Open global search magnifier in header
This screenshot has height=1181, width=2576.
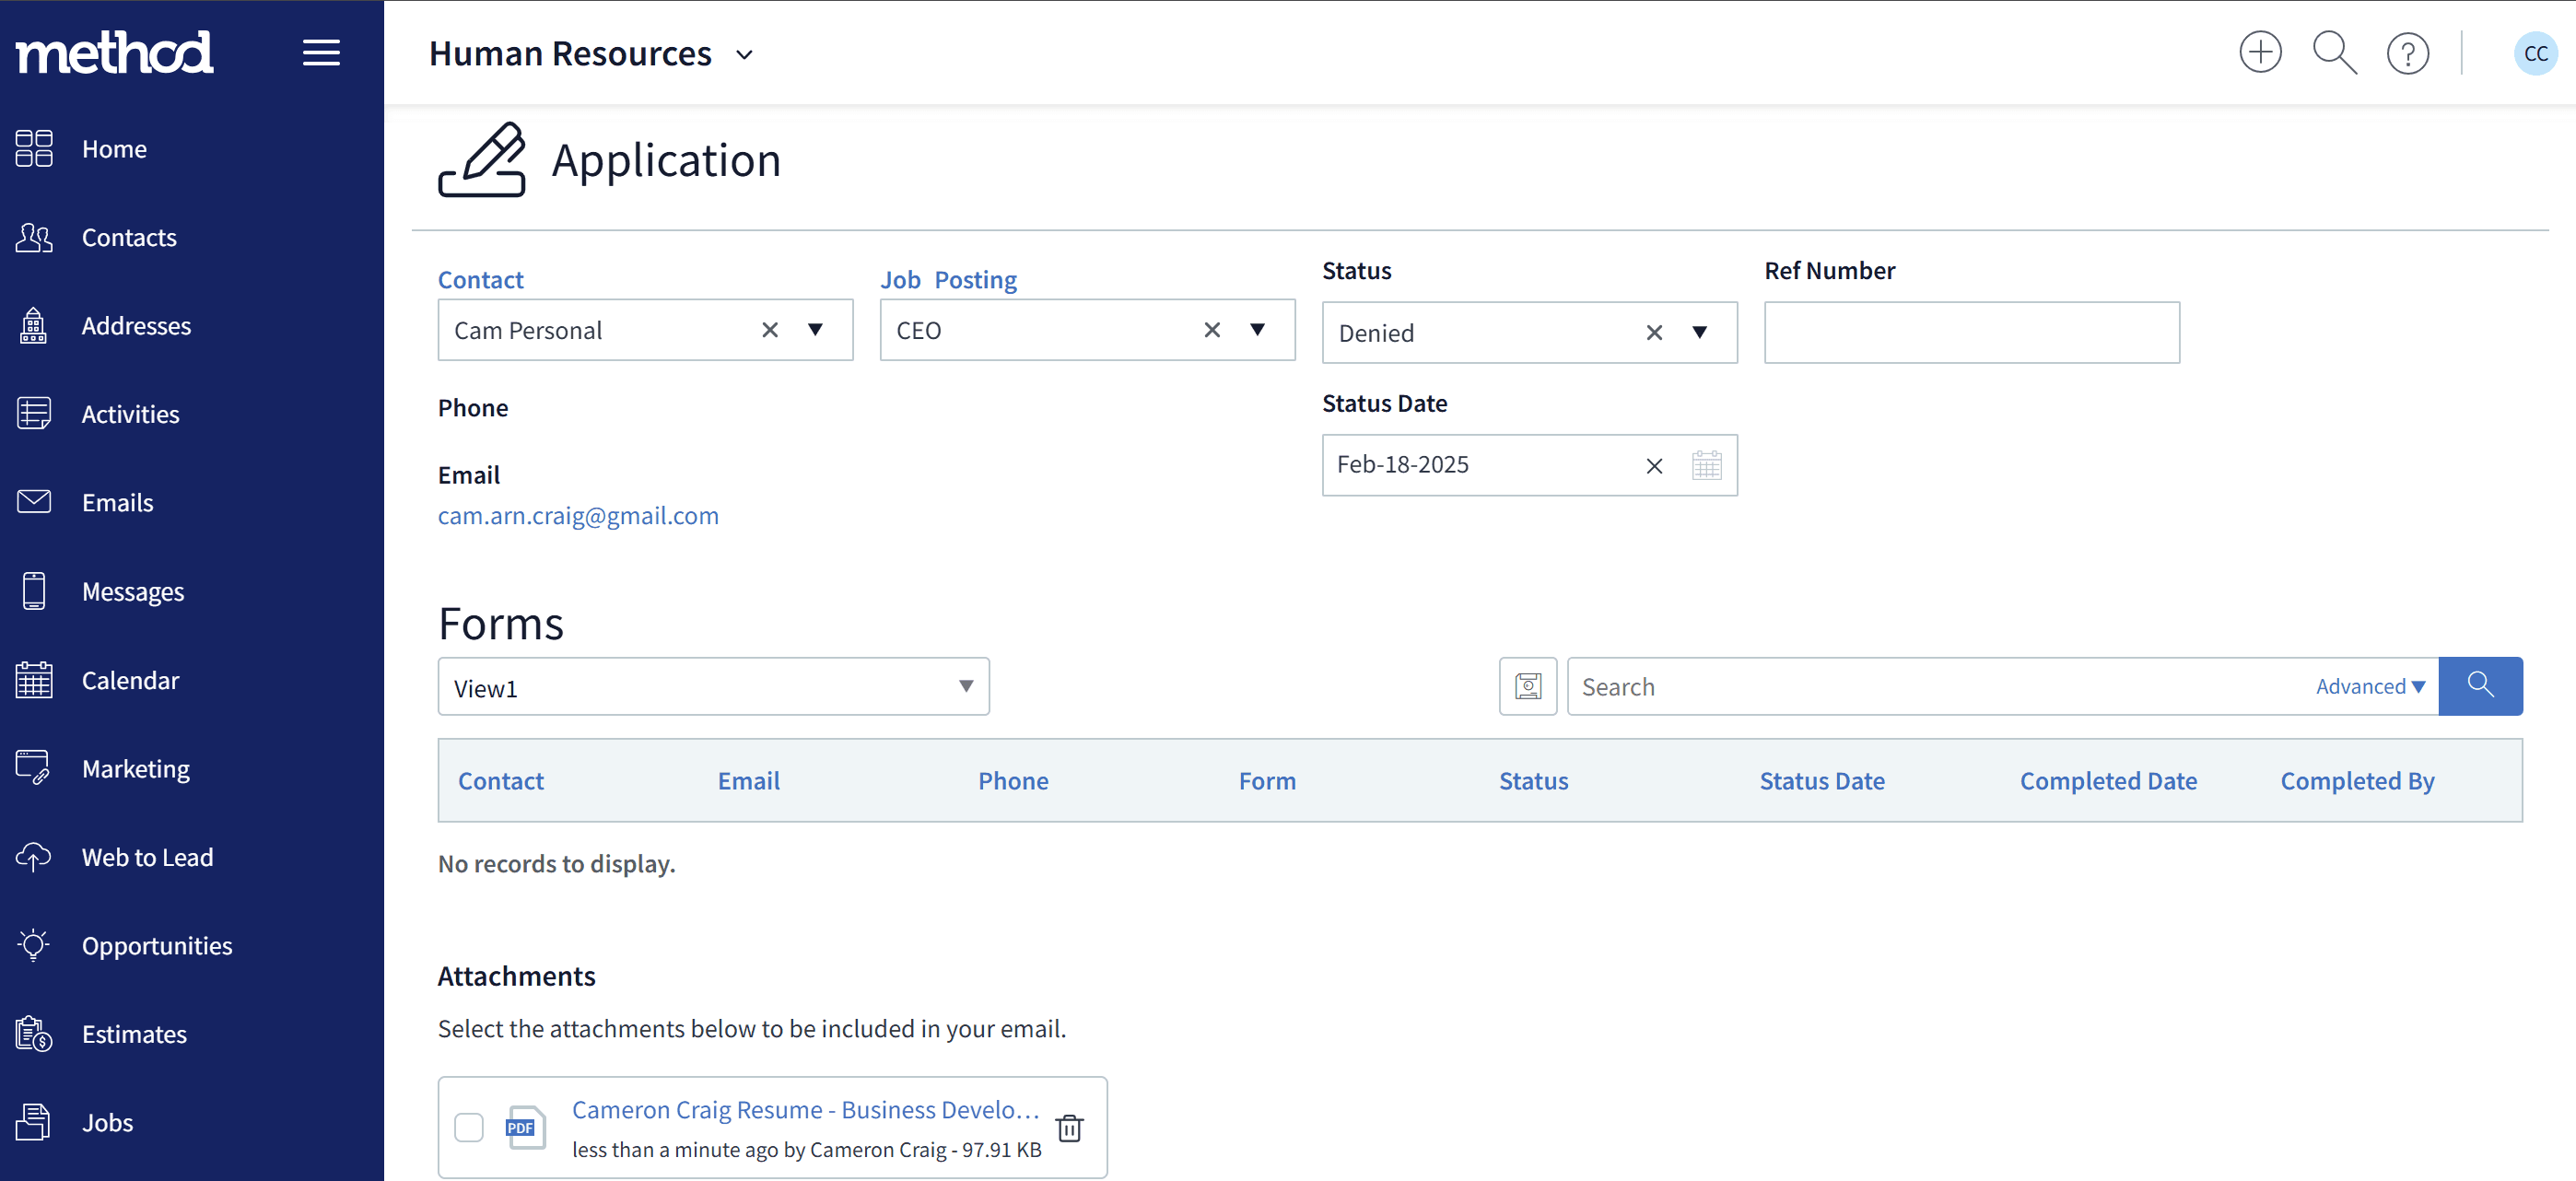pos(2334,52)
